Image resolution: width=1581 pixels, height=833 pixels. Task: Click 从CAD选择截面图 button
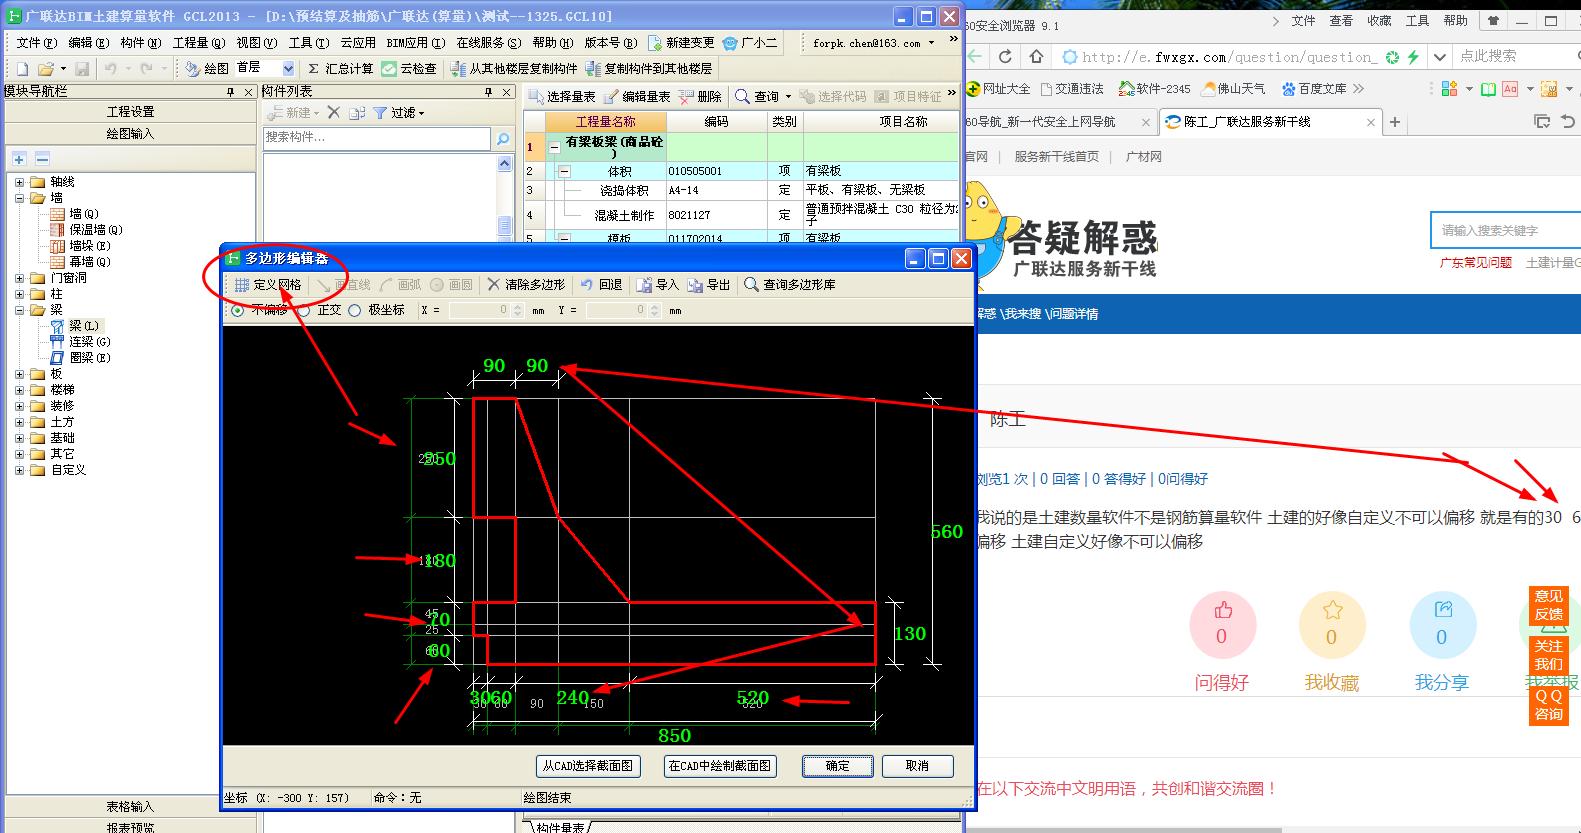[x=588, y=766]
